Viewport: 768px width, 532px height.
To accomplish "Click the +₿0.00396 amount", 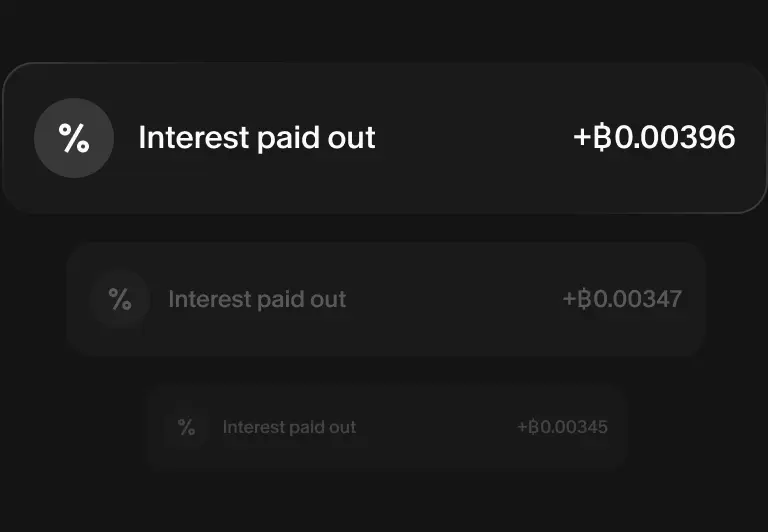I will (x=655, y=138).
